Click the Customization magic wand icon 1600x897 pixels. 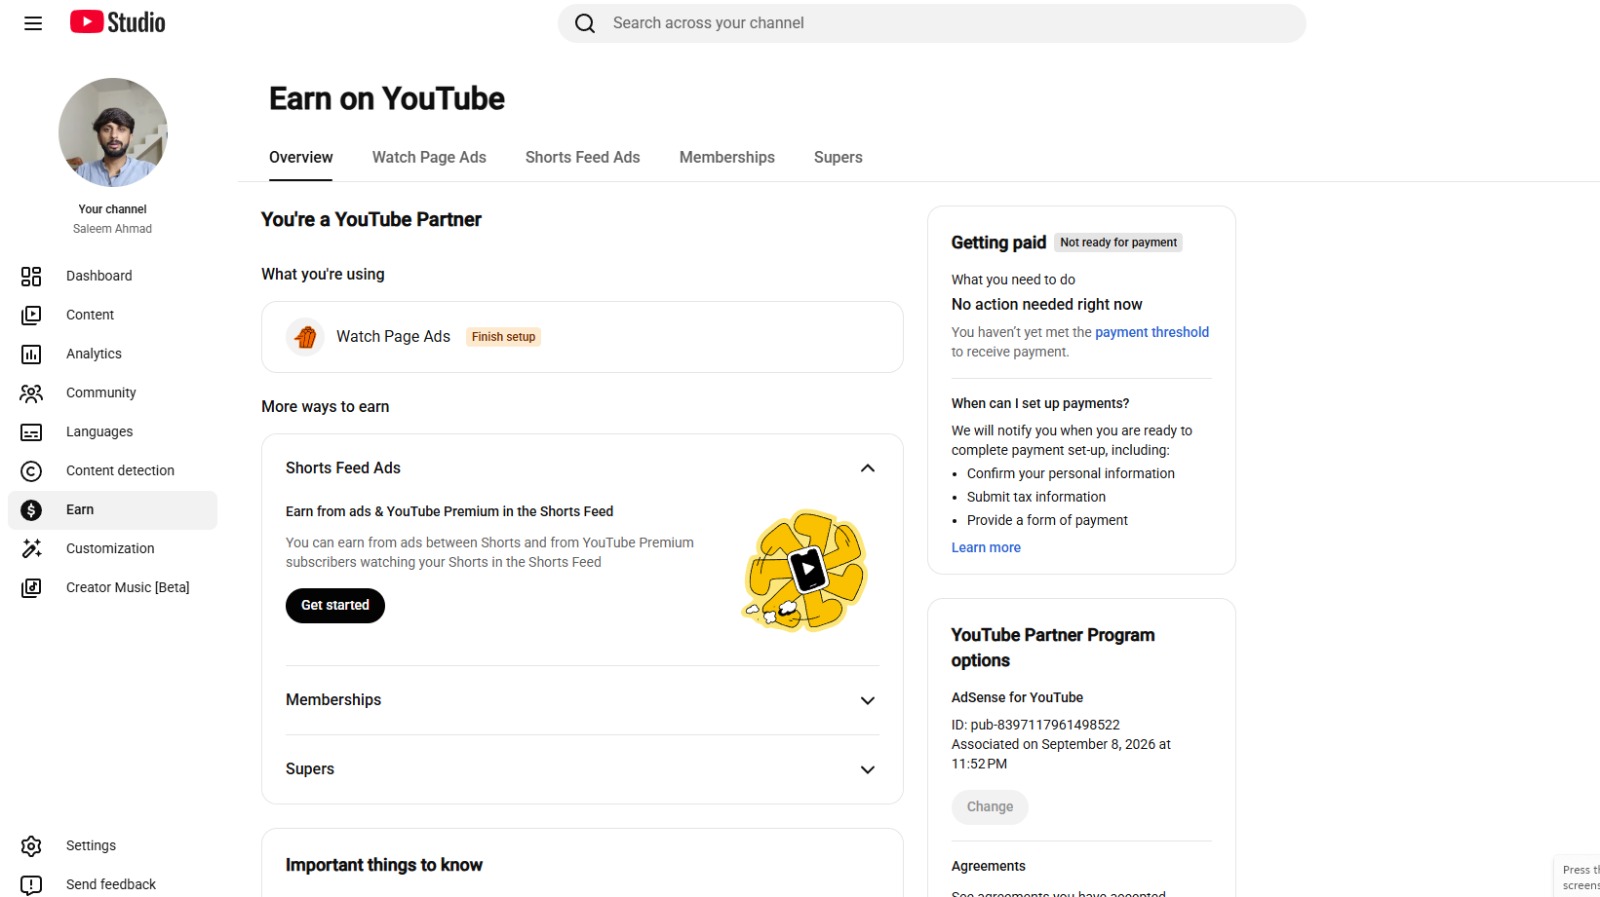point(31,549)
